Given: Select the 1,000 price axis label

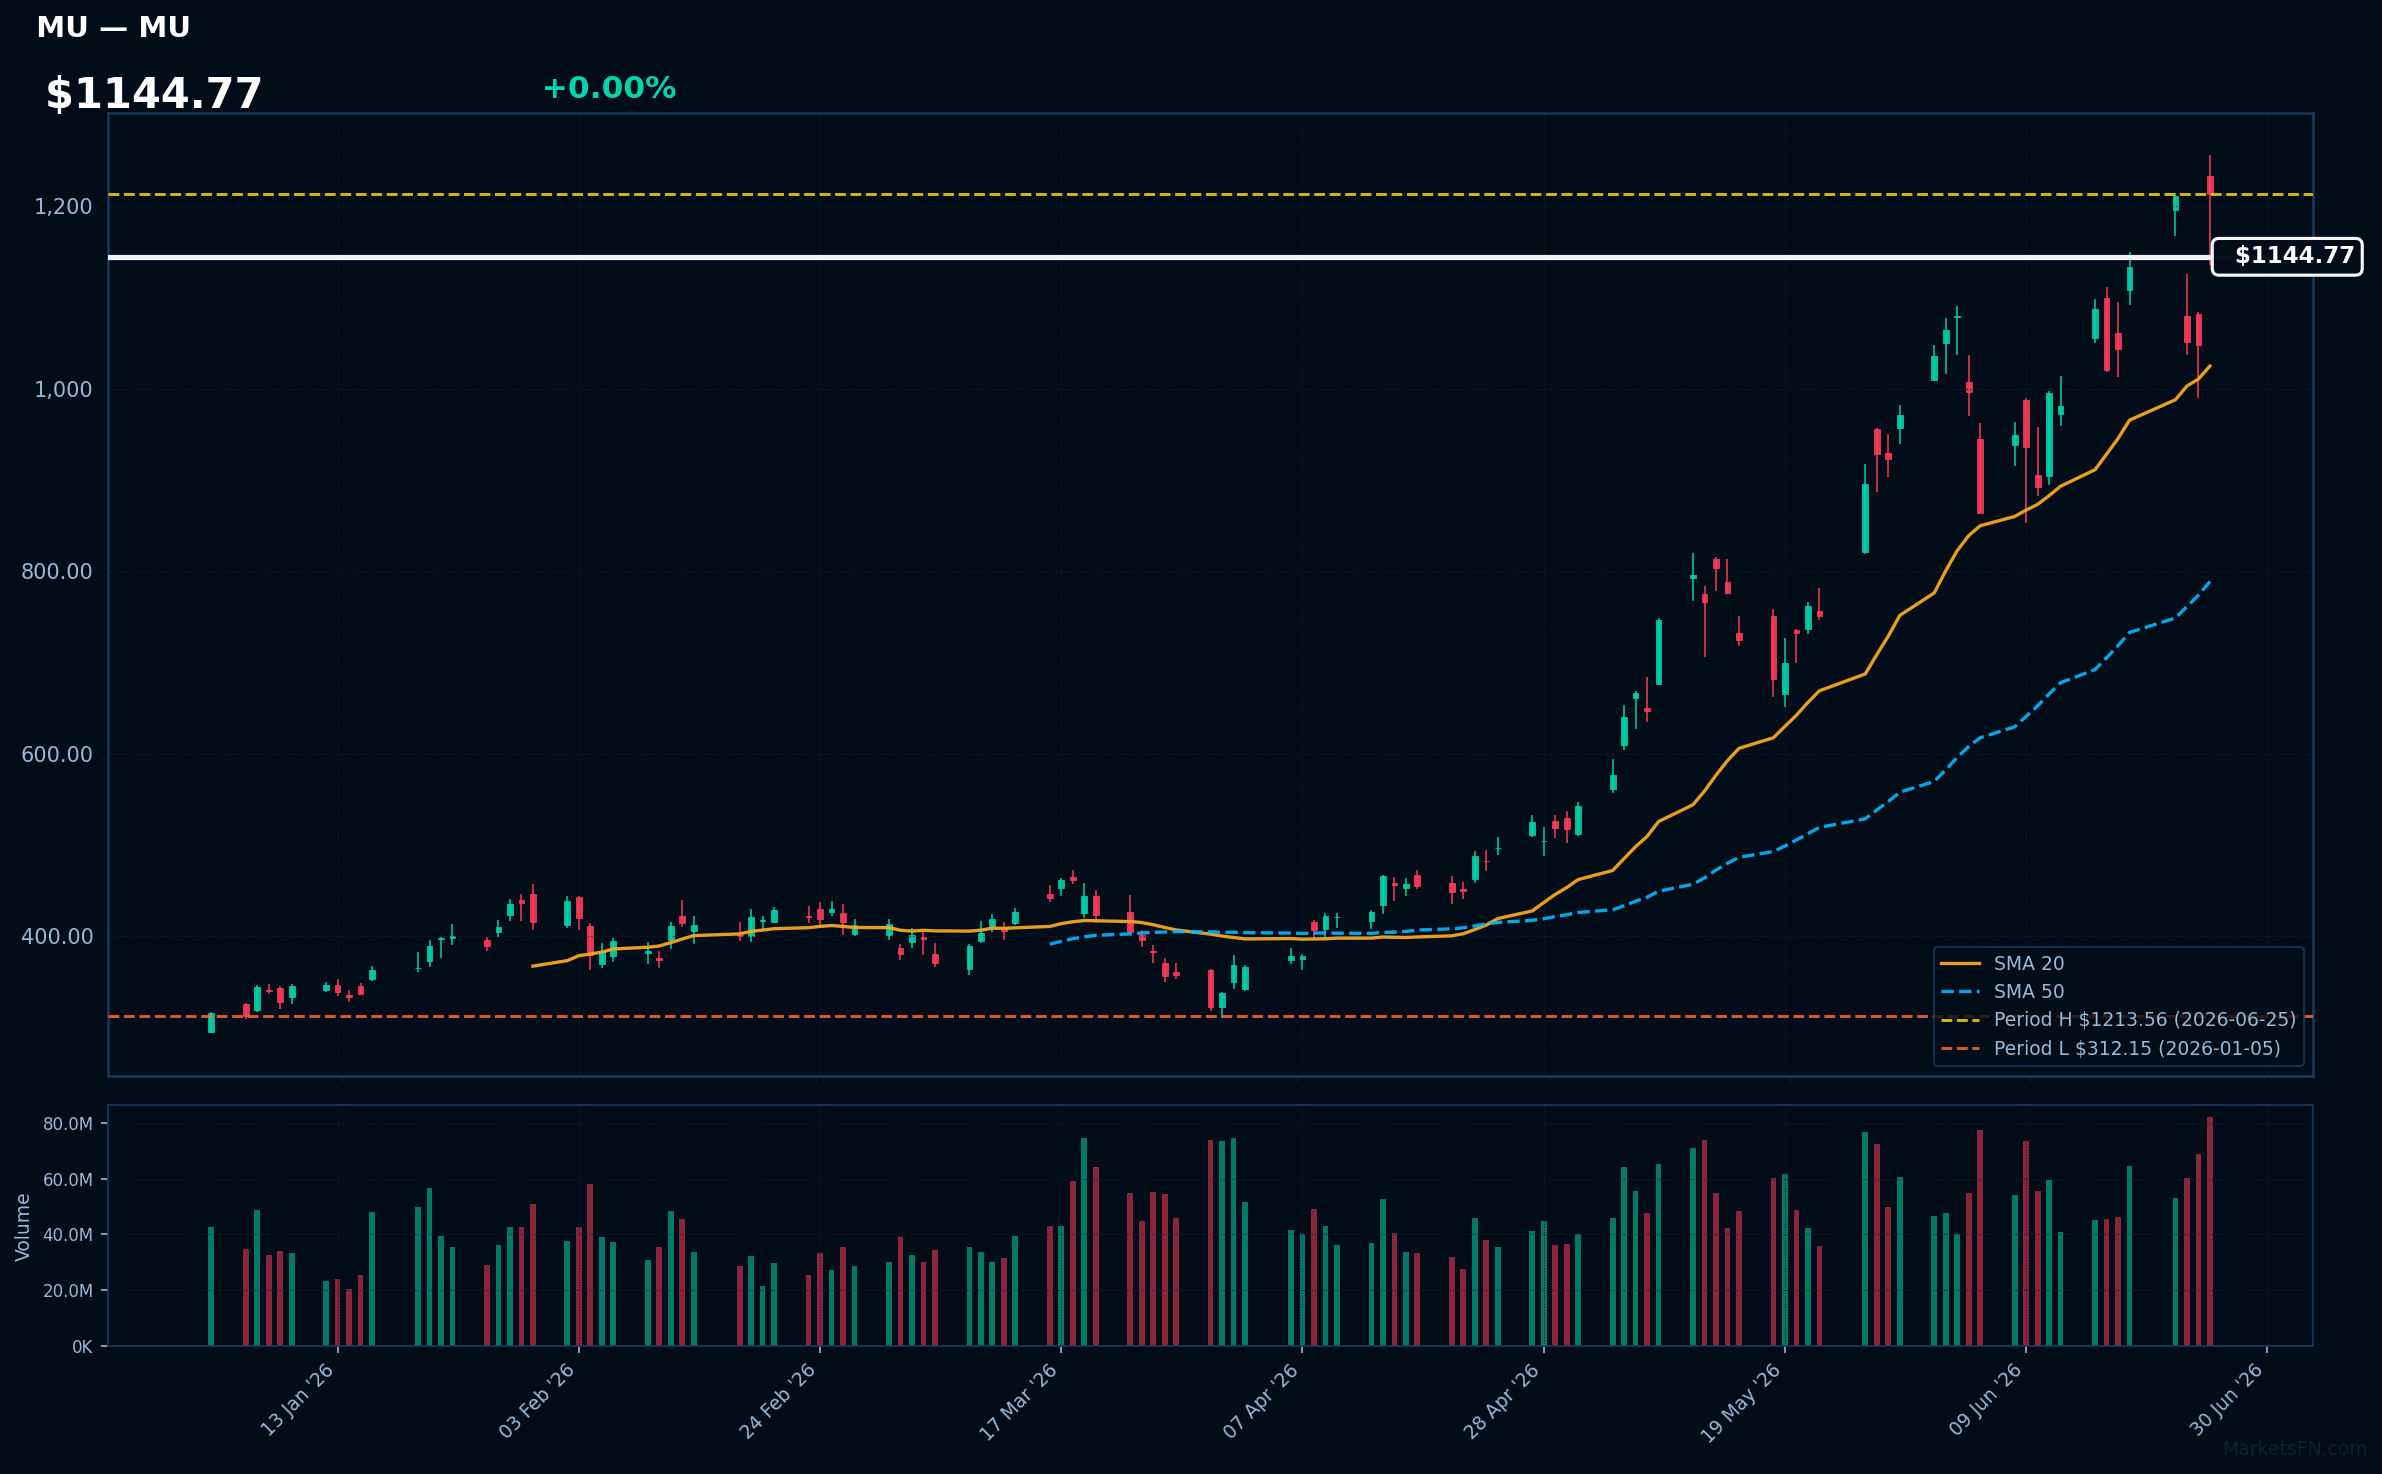Looking at the screenshot, I should pyautogui.click(x=63, y=390).
